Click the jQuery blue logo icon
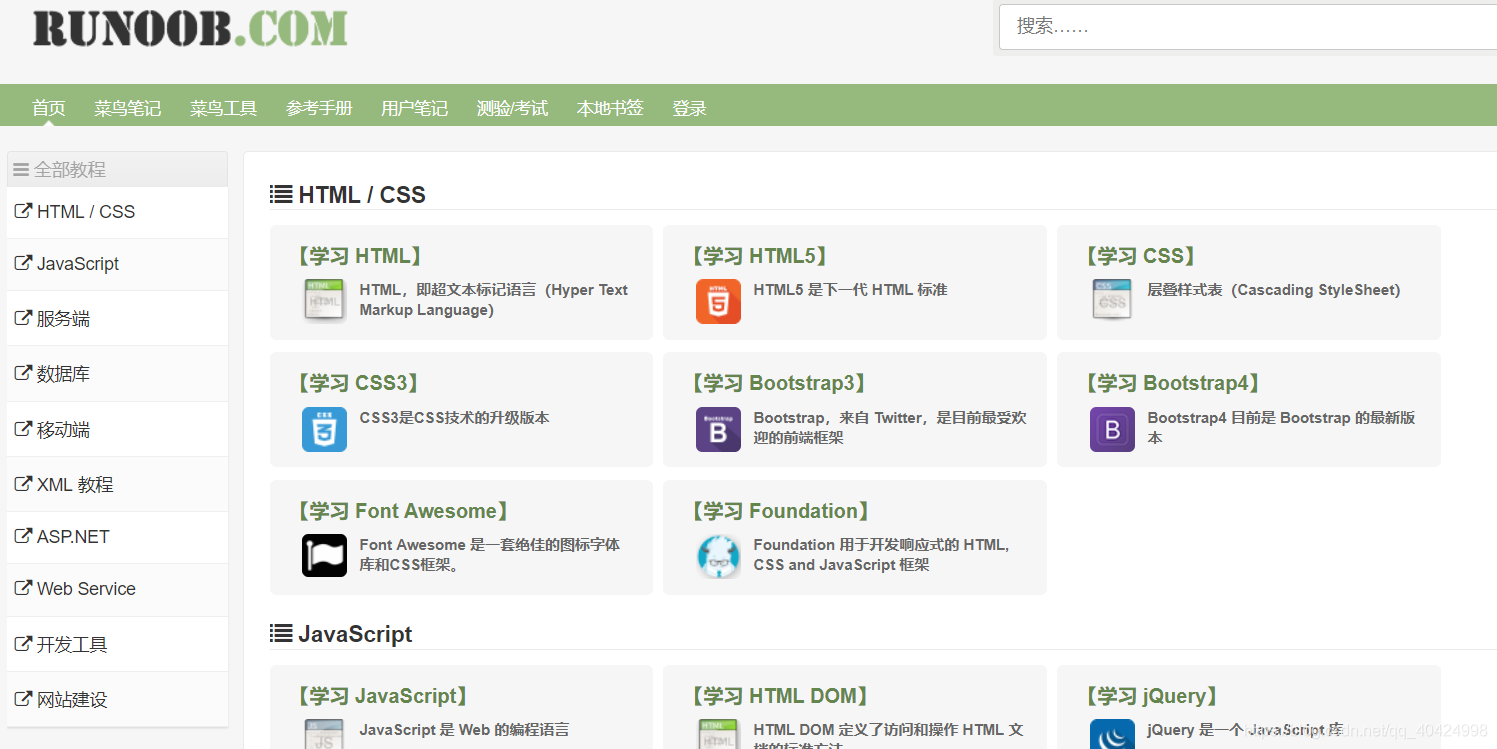Image resolution: width=1497 pixels, height=749 pixels. [x=1112, y=734]
